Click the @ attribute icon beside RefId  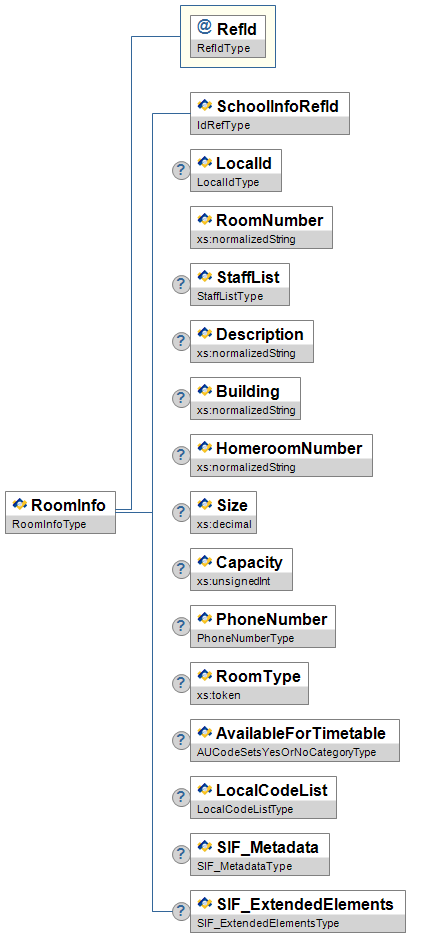pyautogui.click(x=204, y=27)
